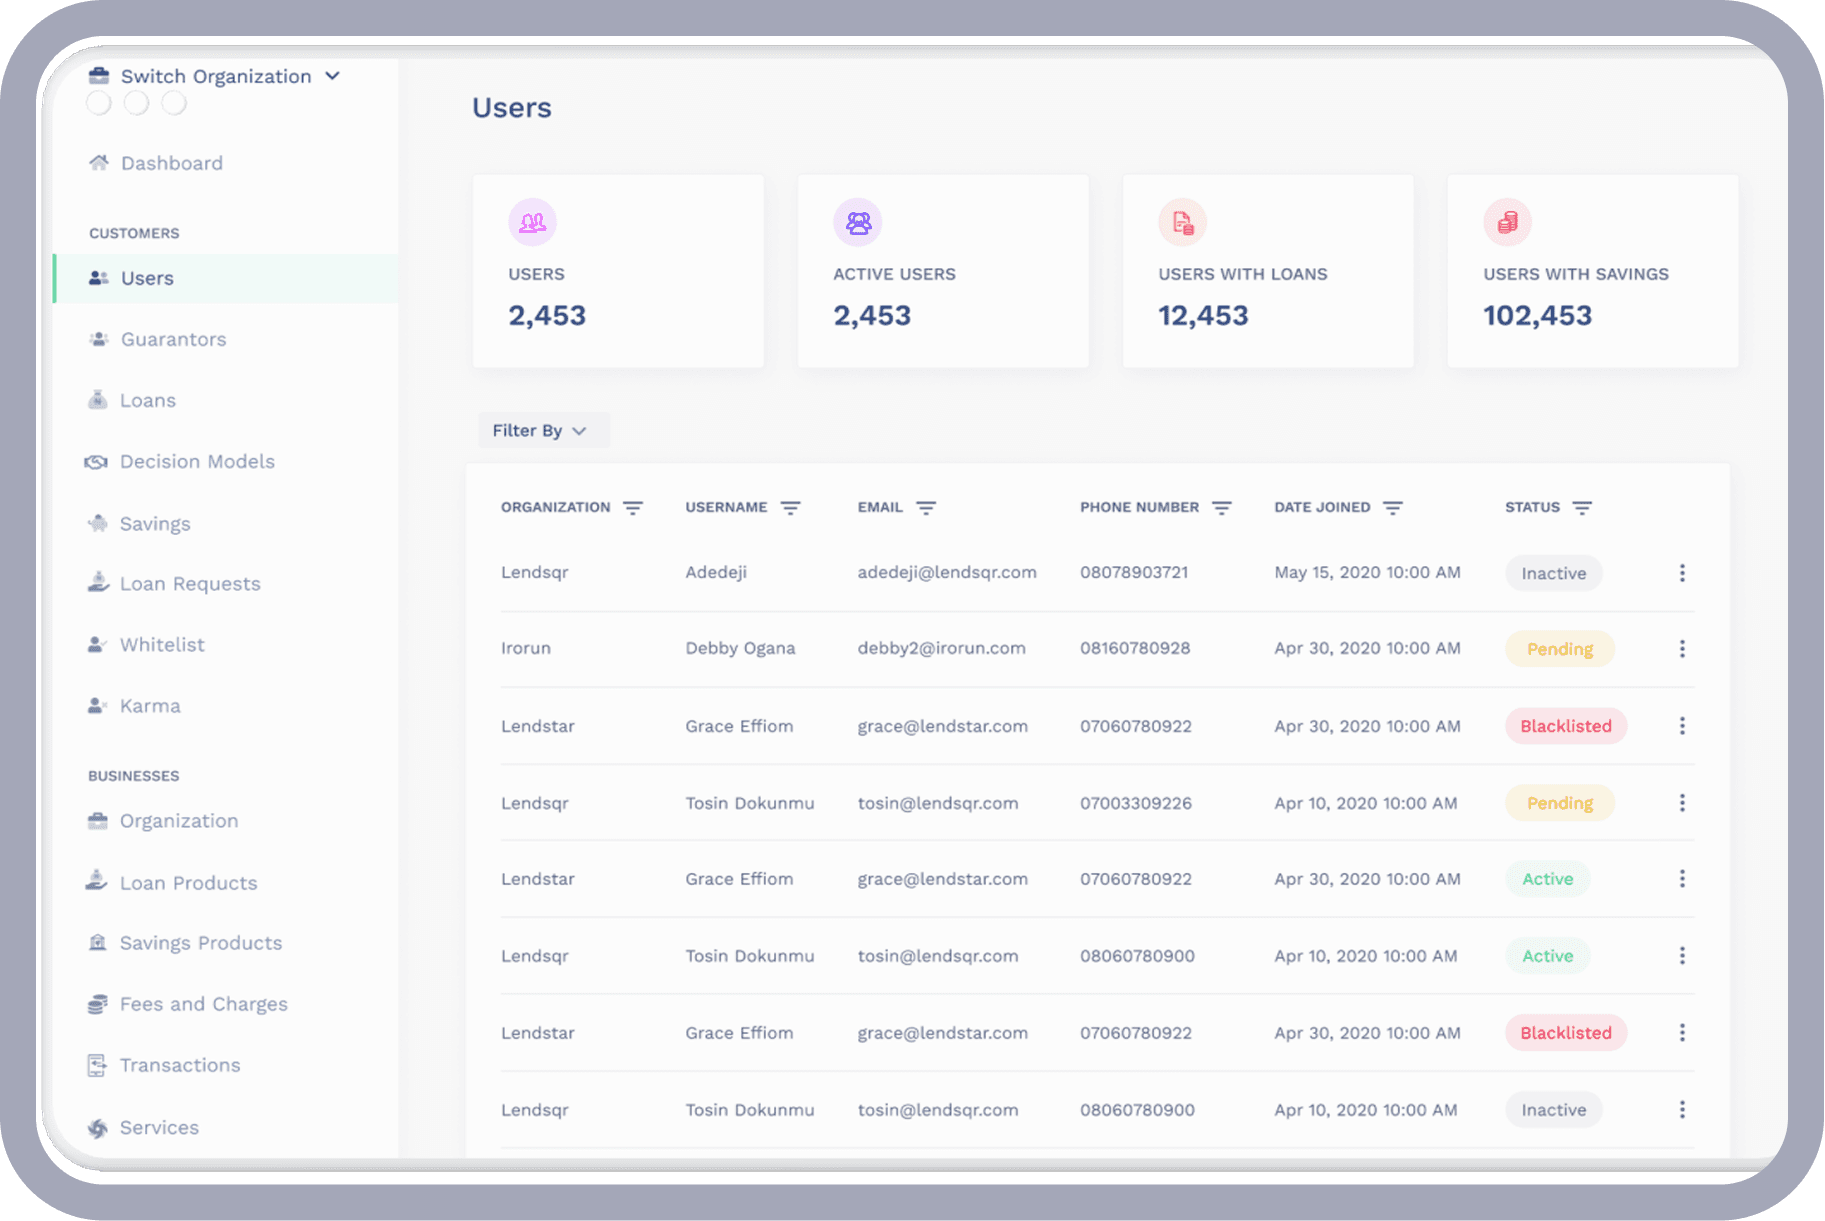Open the Filter By dropdown
The width and height of the screenshot is (1825, 1221).
coord(540,431)
